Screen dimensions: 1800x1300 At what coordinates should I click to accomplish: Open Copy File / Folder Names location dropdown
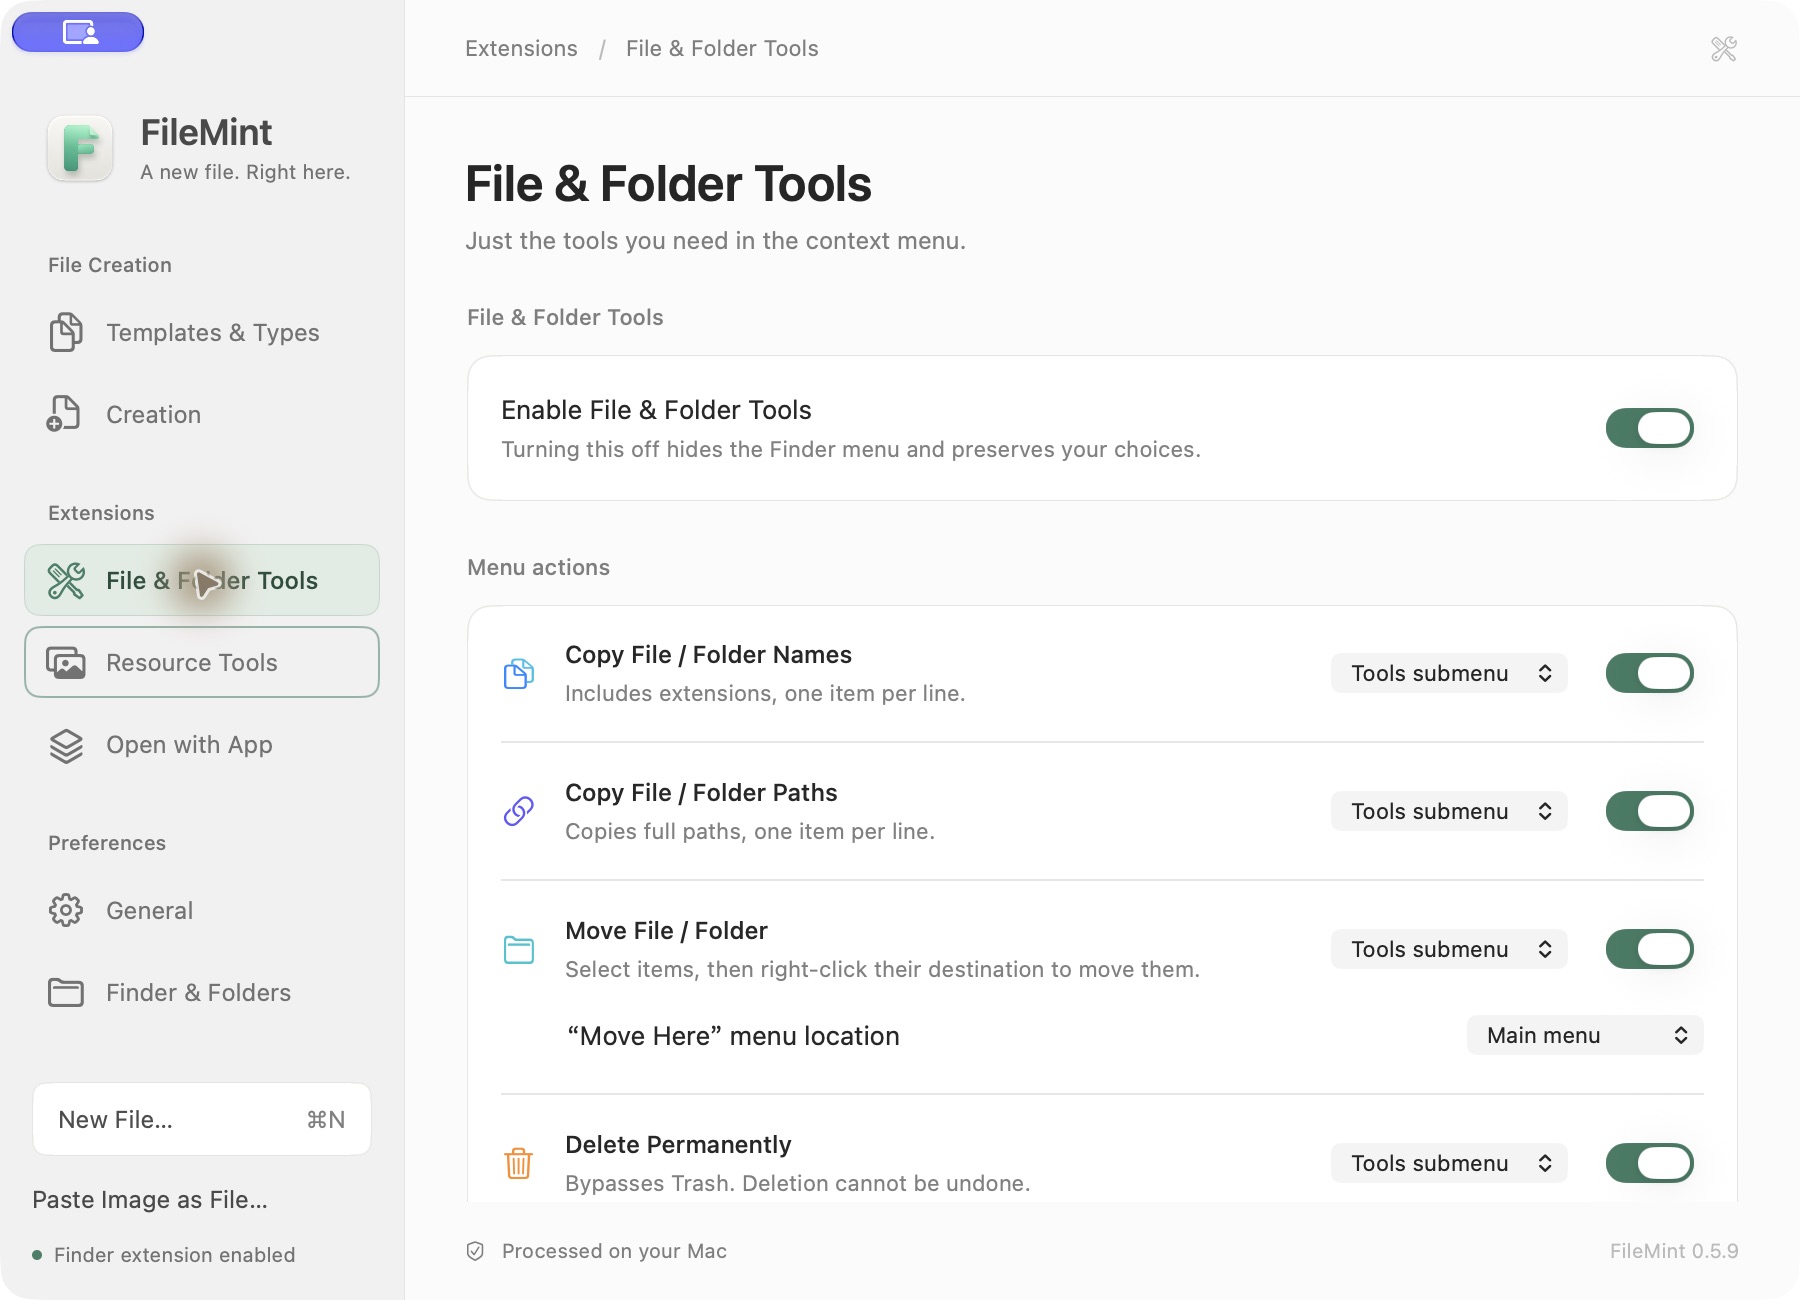click(x=1449, y=673)
